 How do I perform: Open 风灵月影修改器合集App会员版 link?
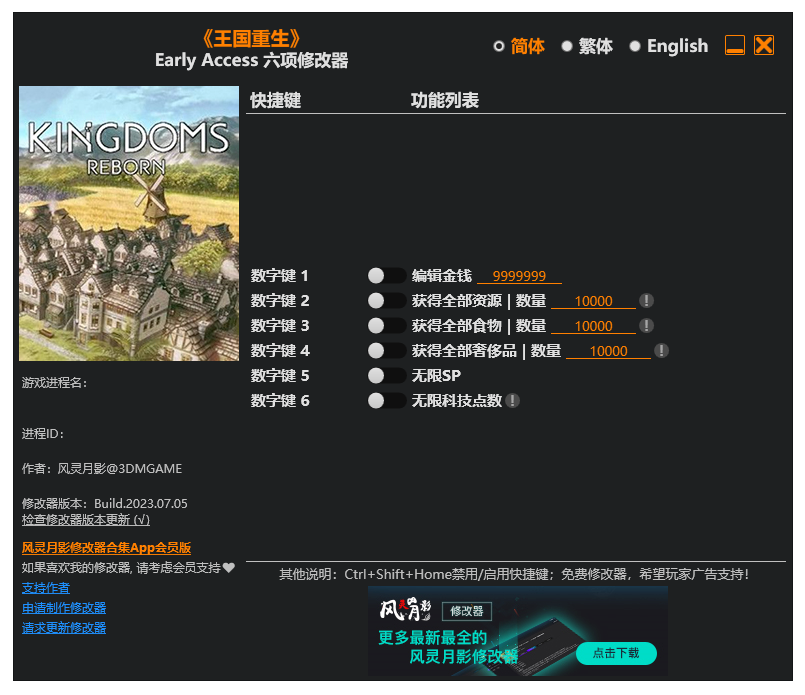click(x=106, y=548)
